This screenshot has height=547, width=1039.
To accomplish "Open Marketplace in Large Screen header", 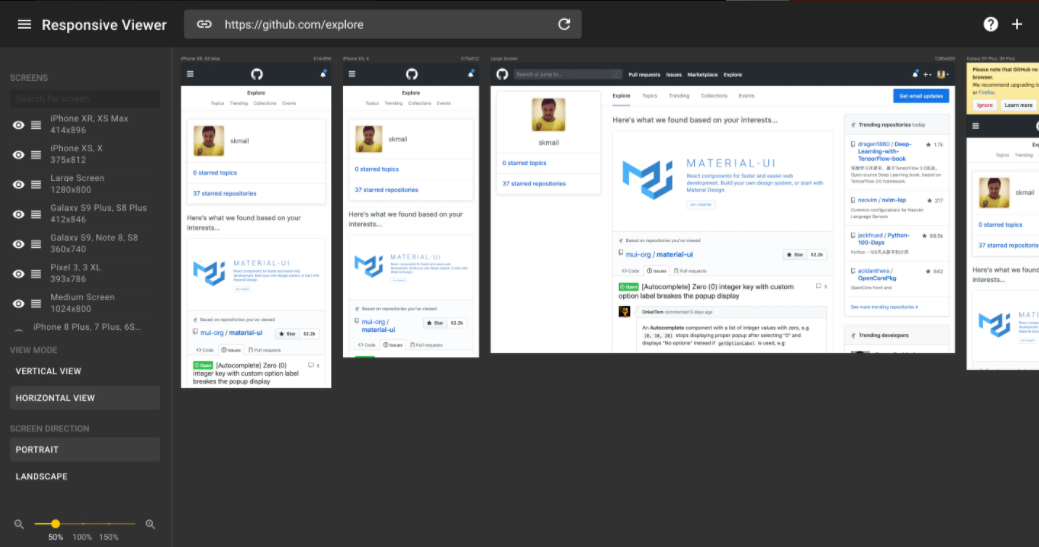I will coord(702,75).
